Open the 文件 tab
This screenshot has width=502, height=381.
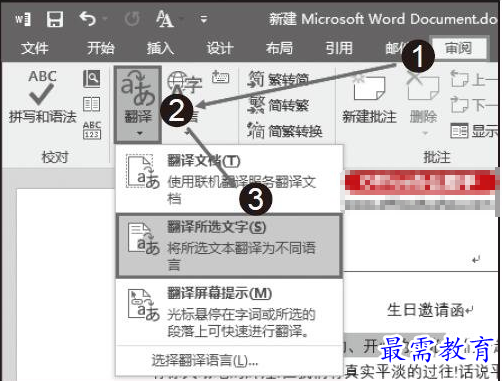34,48
